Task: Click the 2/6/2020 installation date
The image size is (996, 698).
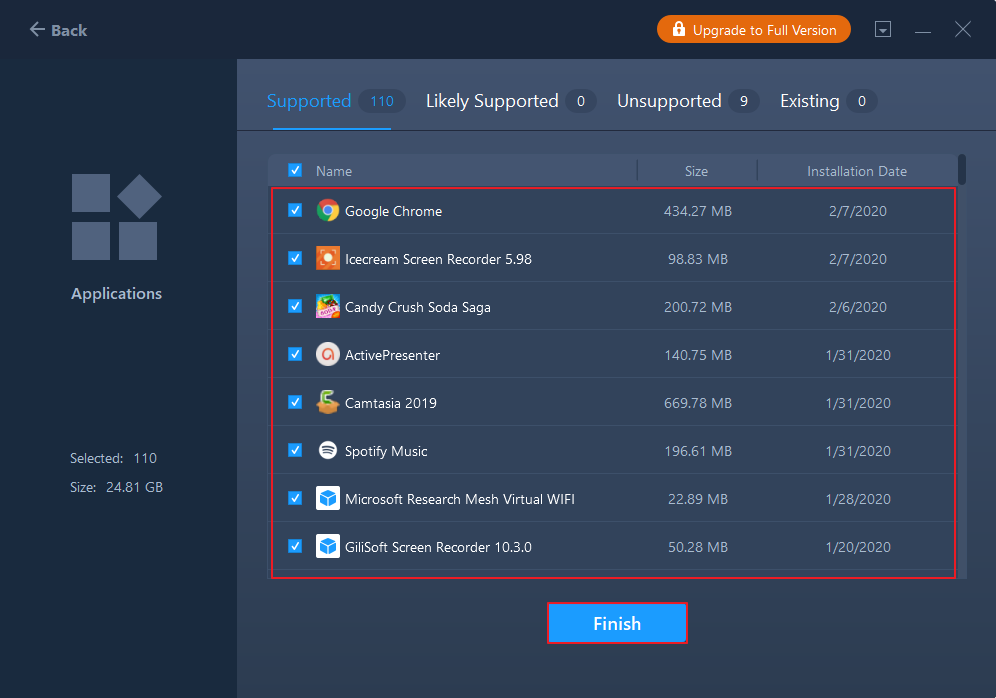Action: 858,307
